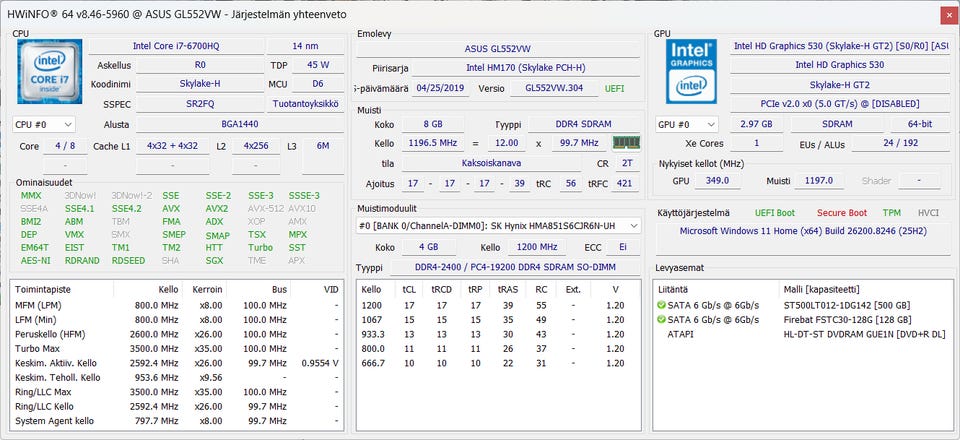Image resolution: width=960 pixels, height=440 pixels.
Task: Click the HVCI status label
Action: (x=928, y=213)
